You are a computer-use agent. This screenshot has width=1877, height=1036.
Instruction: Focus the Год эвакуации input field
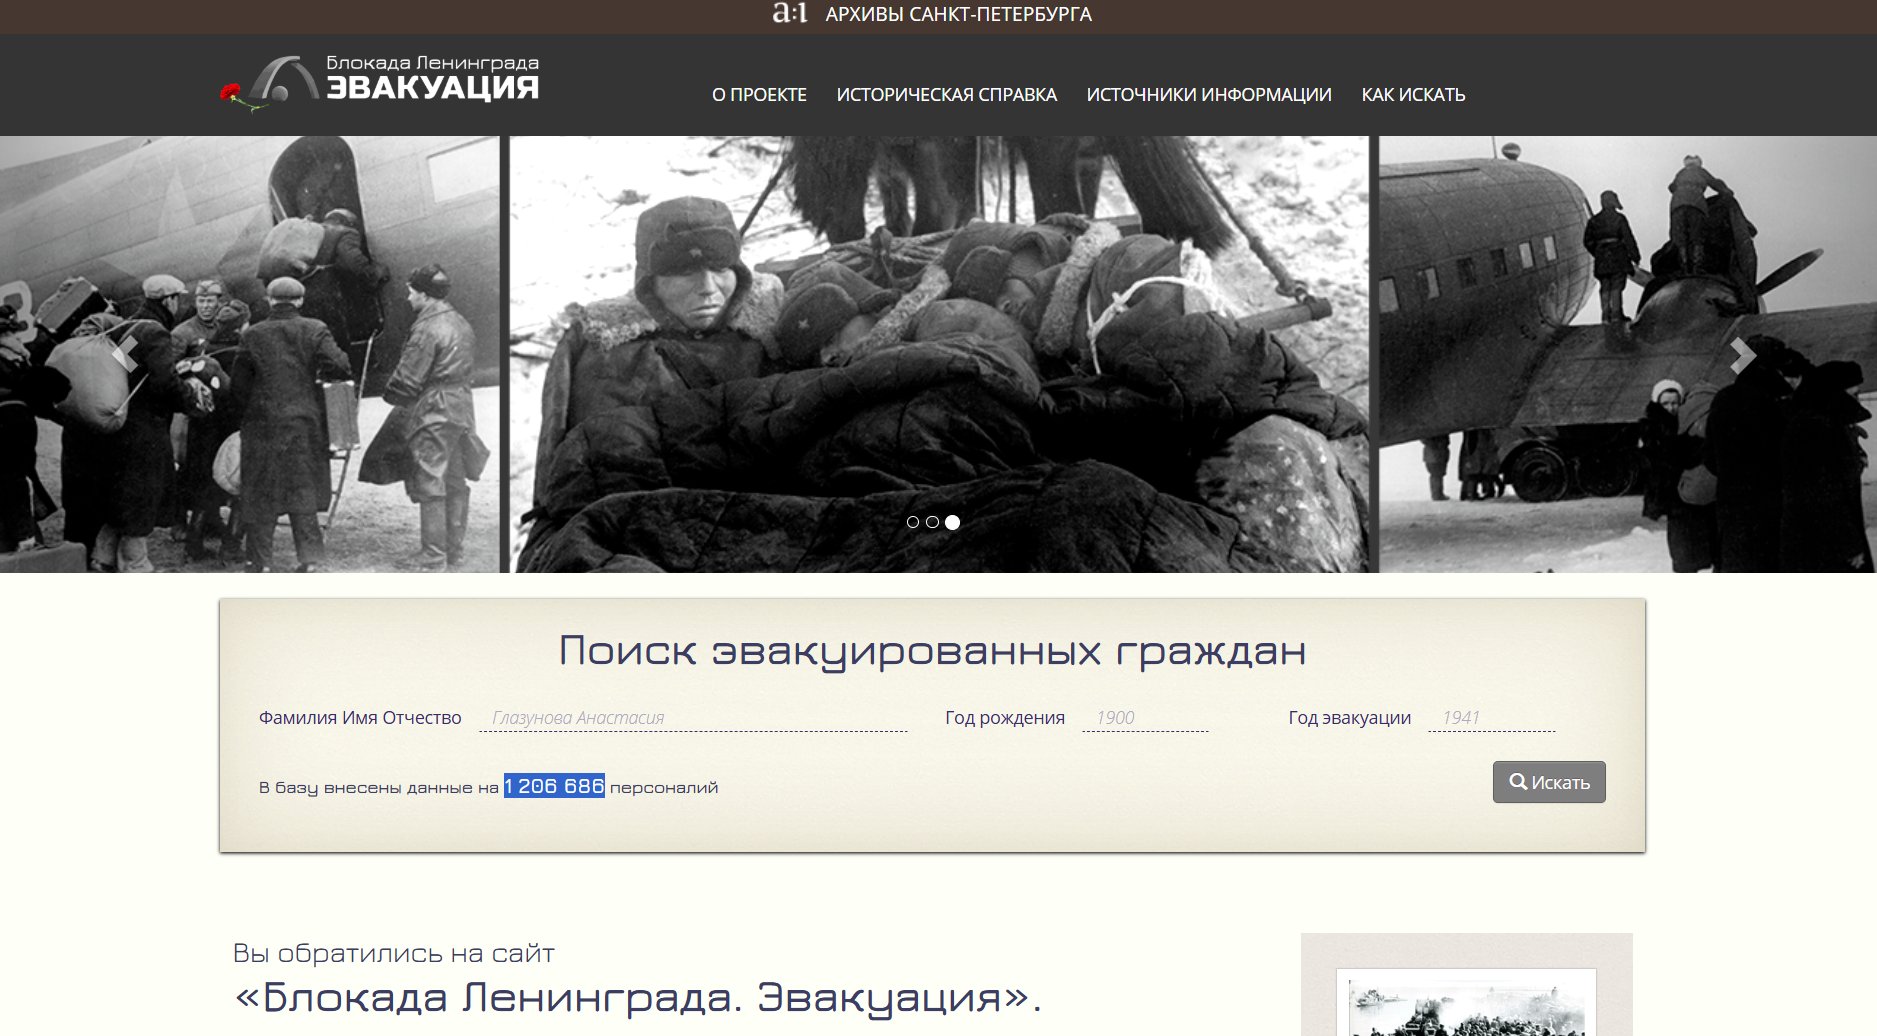(x=1491, y=718)
